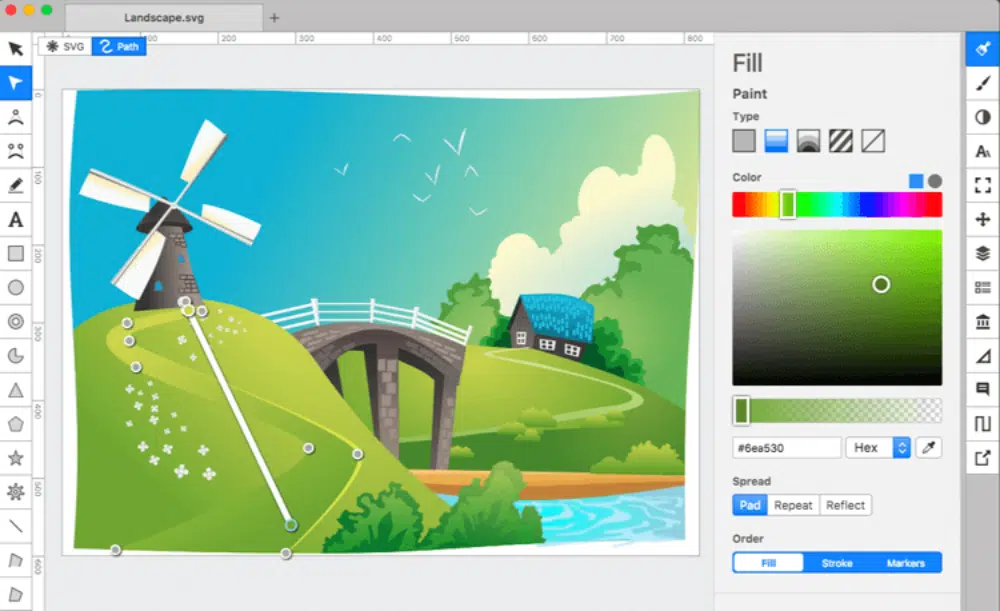
Task: Select the Rectangle shape tool
Action: (x=16, y=254)
